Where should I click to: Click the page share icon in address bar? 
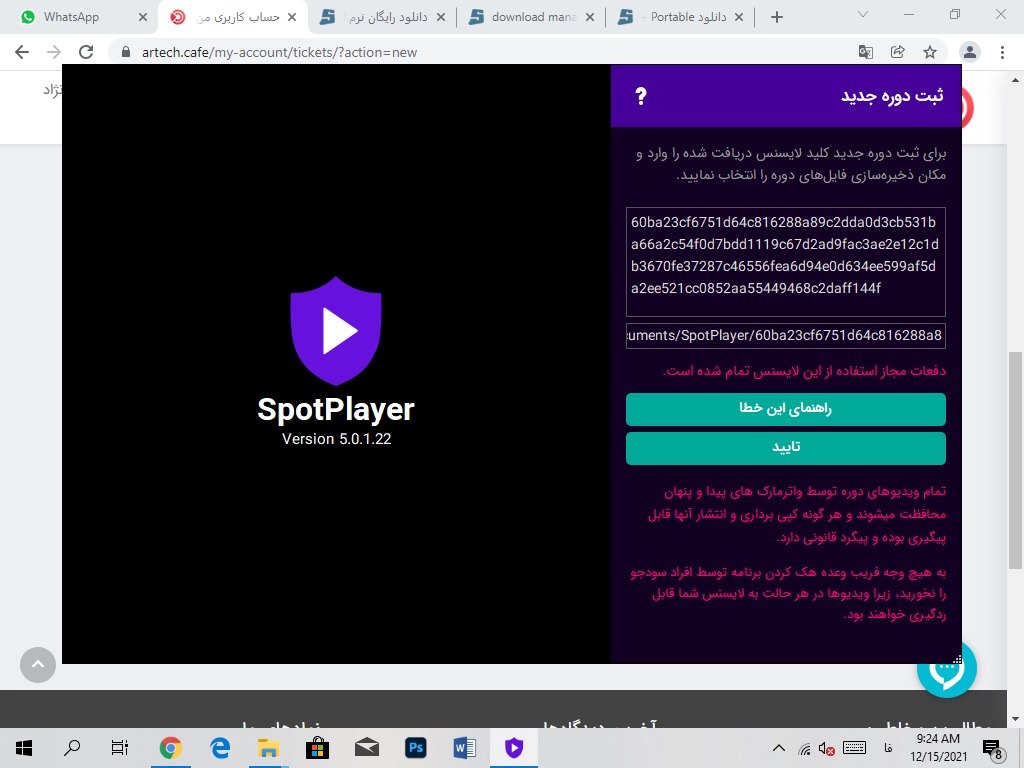click(x=898, y=52)
